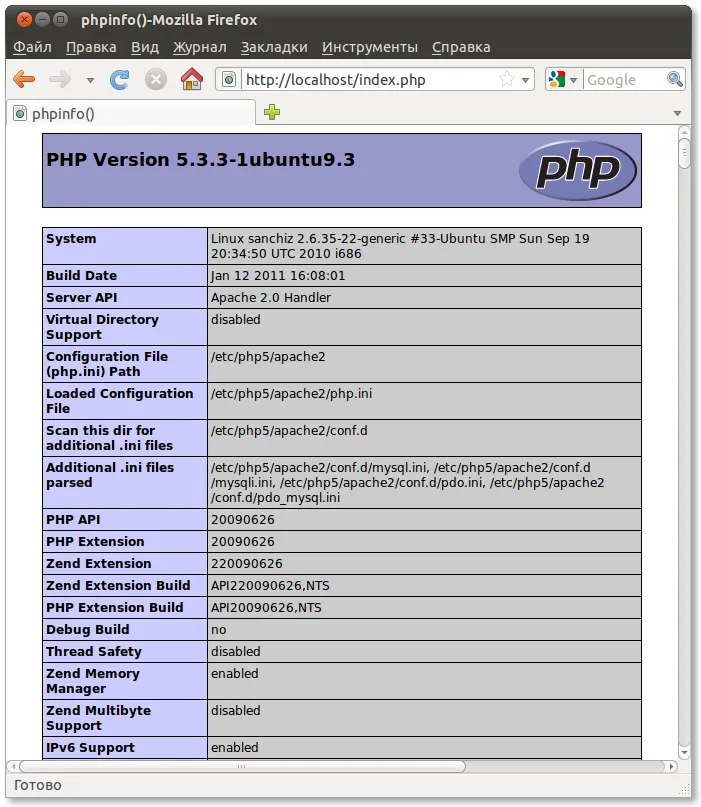Click the Debug Build value no
The image size is (701, 807).
[x=219, y=630]
